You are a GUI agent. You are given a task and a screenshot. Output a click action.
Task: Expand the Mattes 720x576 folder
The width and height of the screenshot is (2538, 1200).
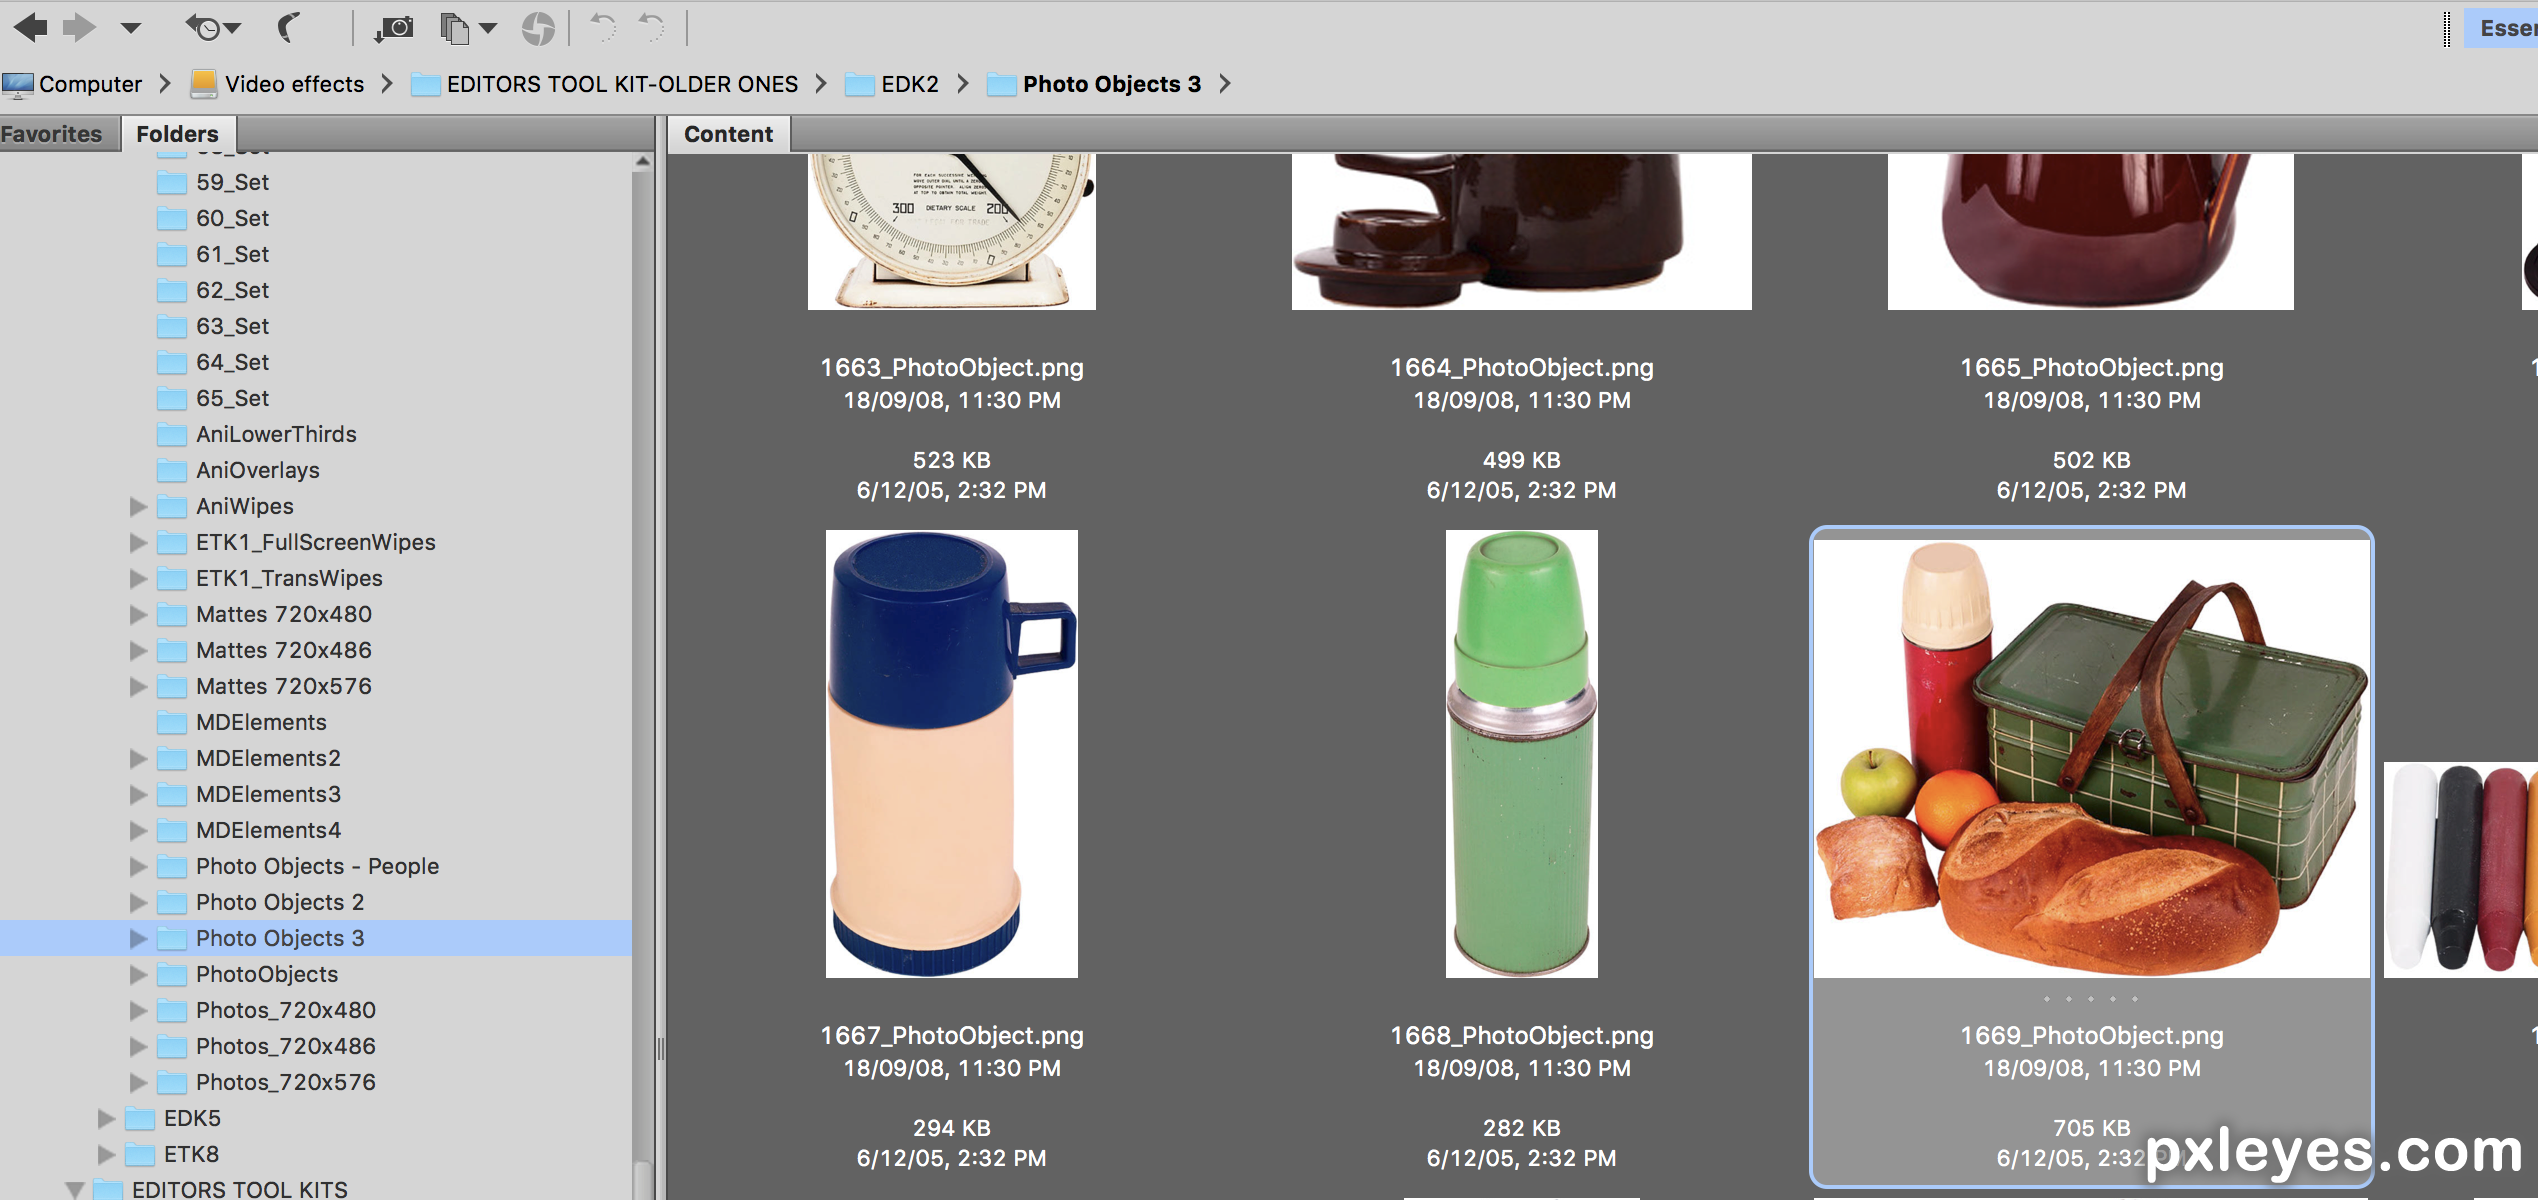[x=138, y=687]
